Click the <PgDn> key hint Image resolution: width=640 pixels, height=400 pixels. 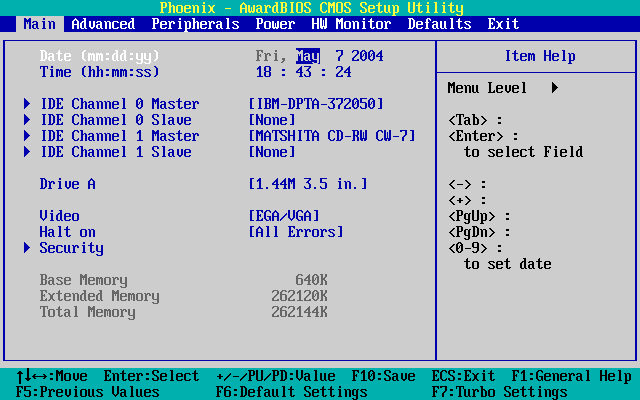pos(472,232)
